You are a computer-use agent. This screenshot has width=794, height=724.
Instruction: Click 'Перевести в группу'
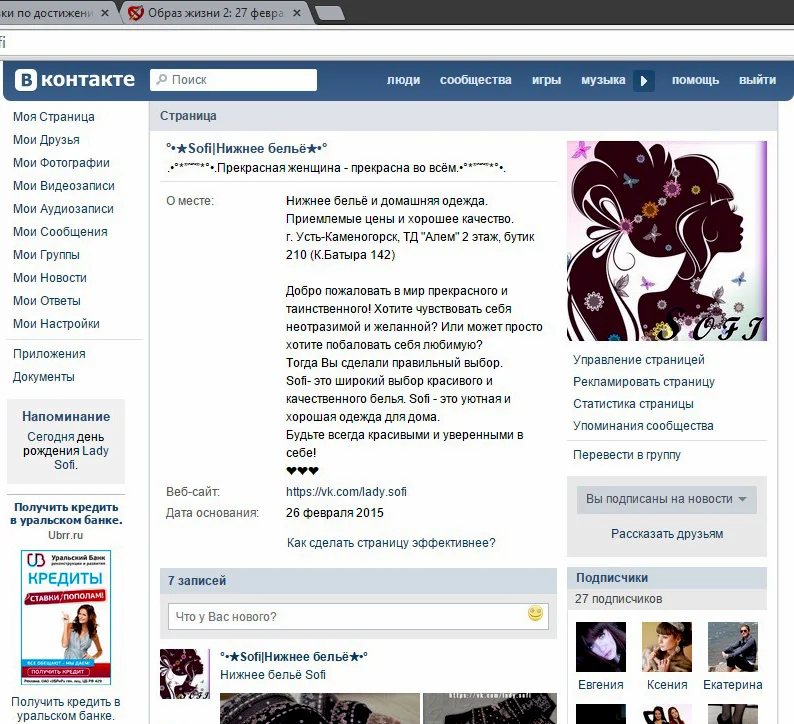click(x=627, y=455)
